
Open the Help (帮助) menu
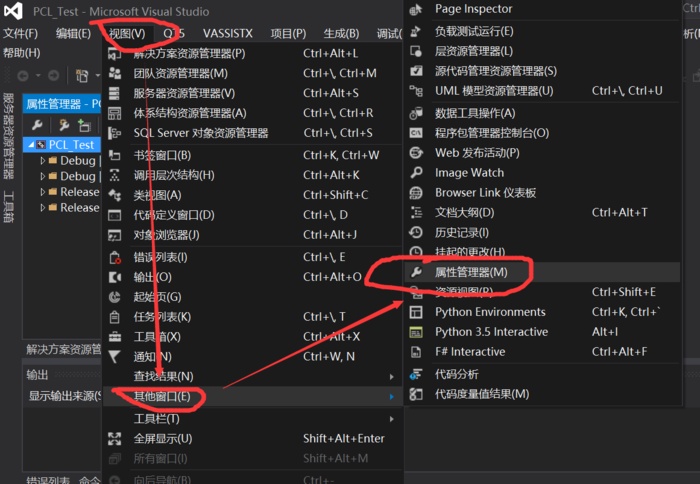[22, 53]
